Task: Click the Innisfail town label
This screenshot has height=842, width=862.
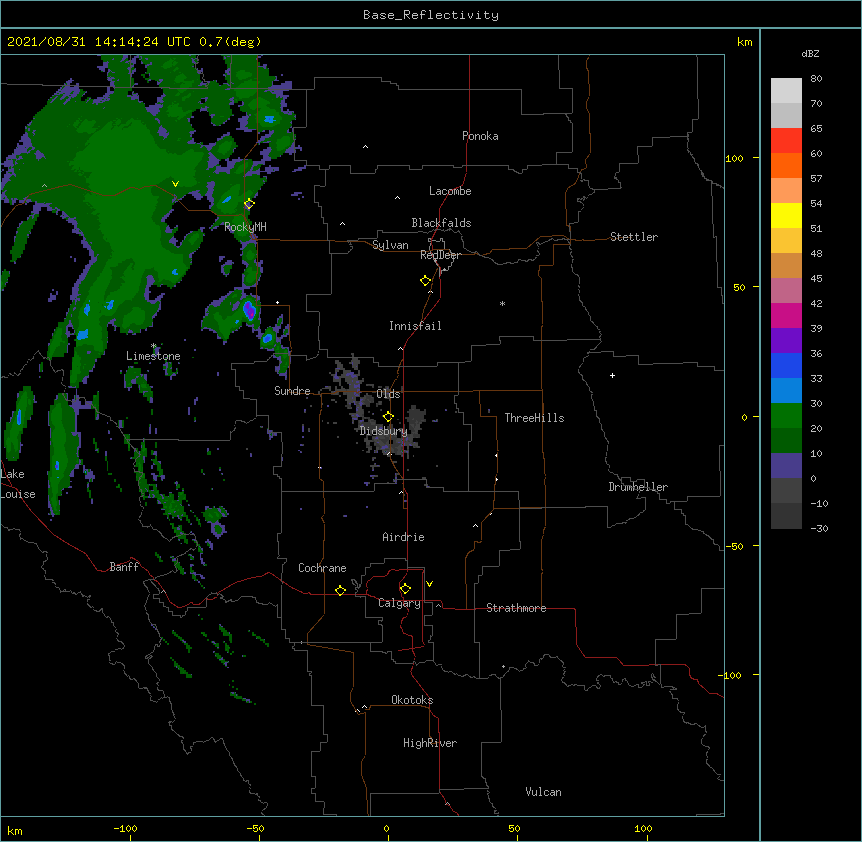Action: [415, 326]
